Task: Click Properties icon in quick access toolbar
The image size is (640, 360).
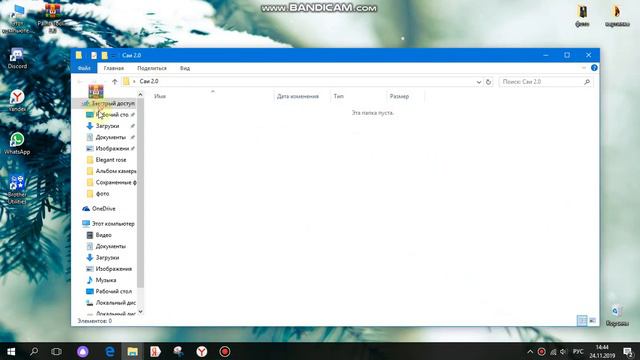Action: [94, 56]
